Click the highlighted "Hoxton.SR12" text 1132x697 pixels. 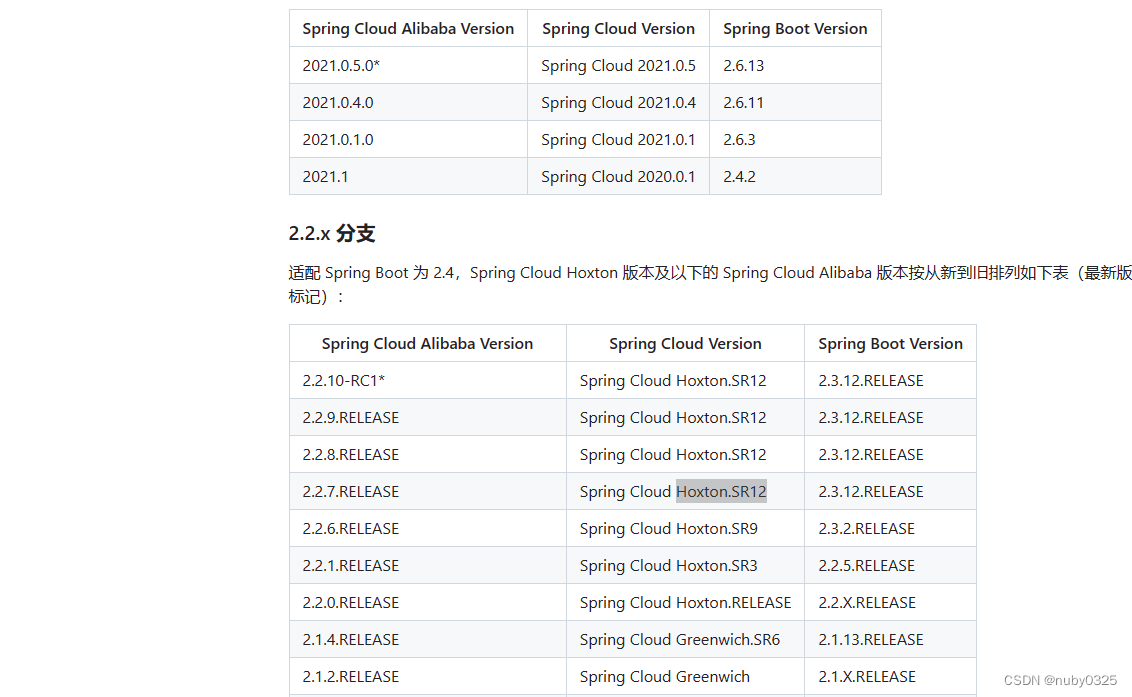(721, 491)
